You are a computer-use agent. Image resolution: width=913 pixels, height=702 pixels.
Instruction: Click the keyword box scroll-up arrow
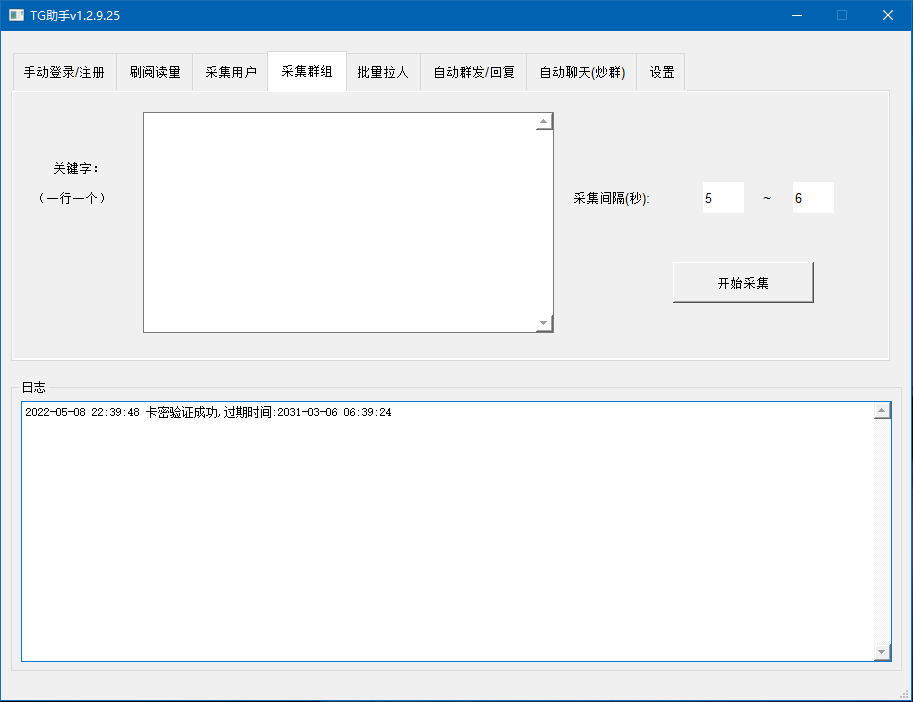[544, 122]
